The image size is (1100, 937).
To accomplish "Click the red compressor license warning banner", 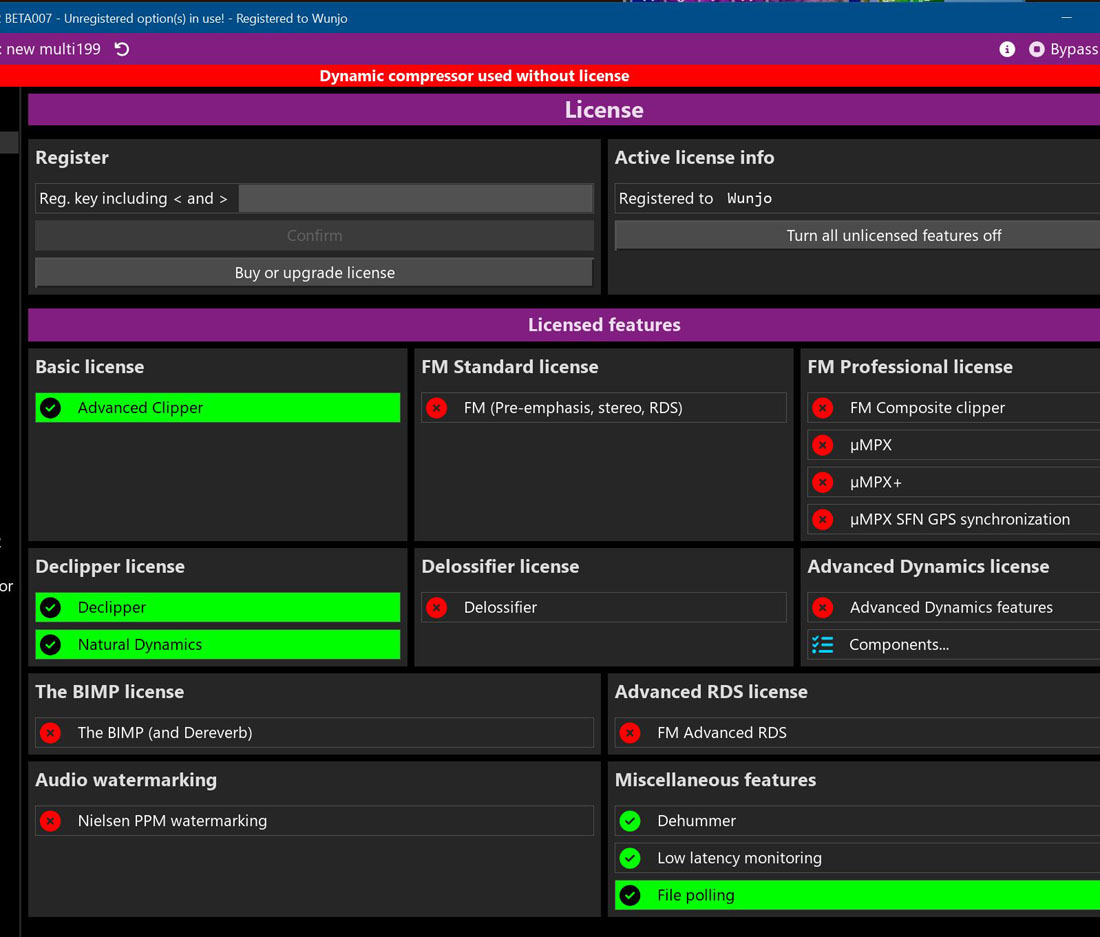I will pyautogui.click(x=474, y=76).
